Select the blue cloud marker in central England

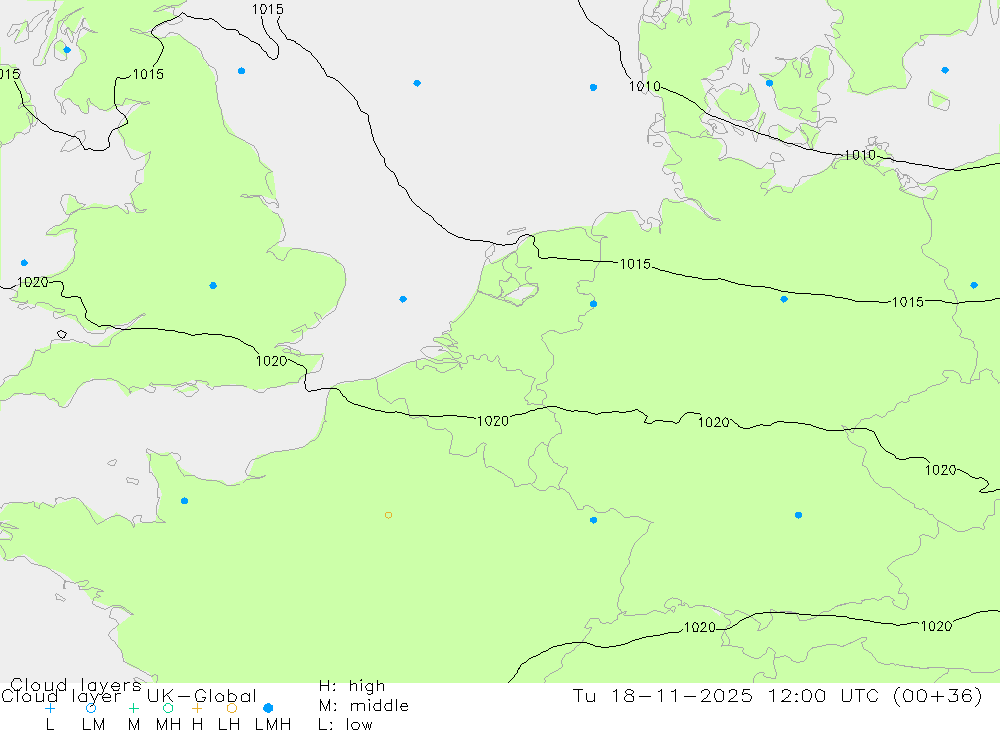point(213,286)
